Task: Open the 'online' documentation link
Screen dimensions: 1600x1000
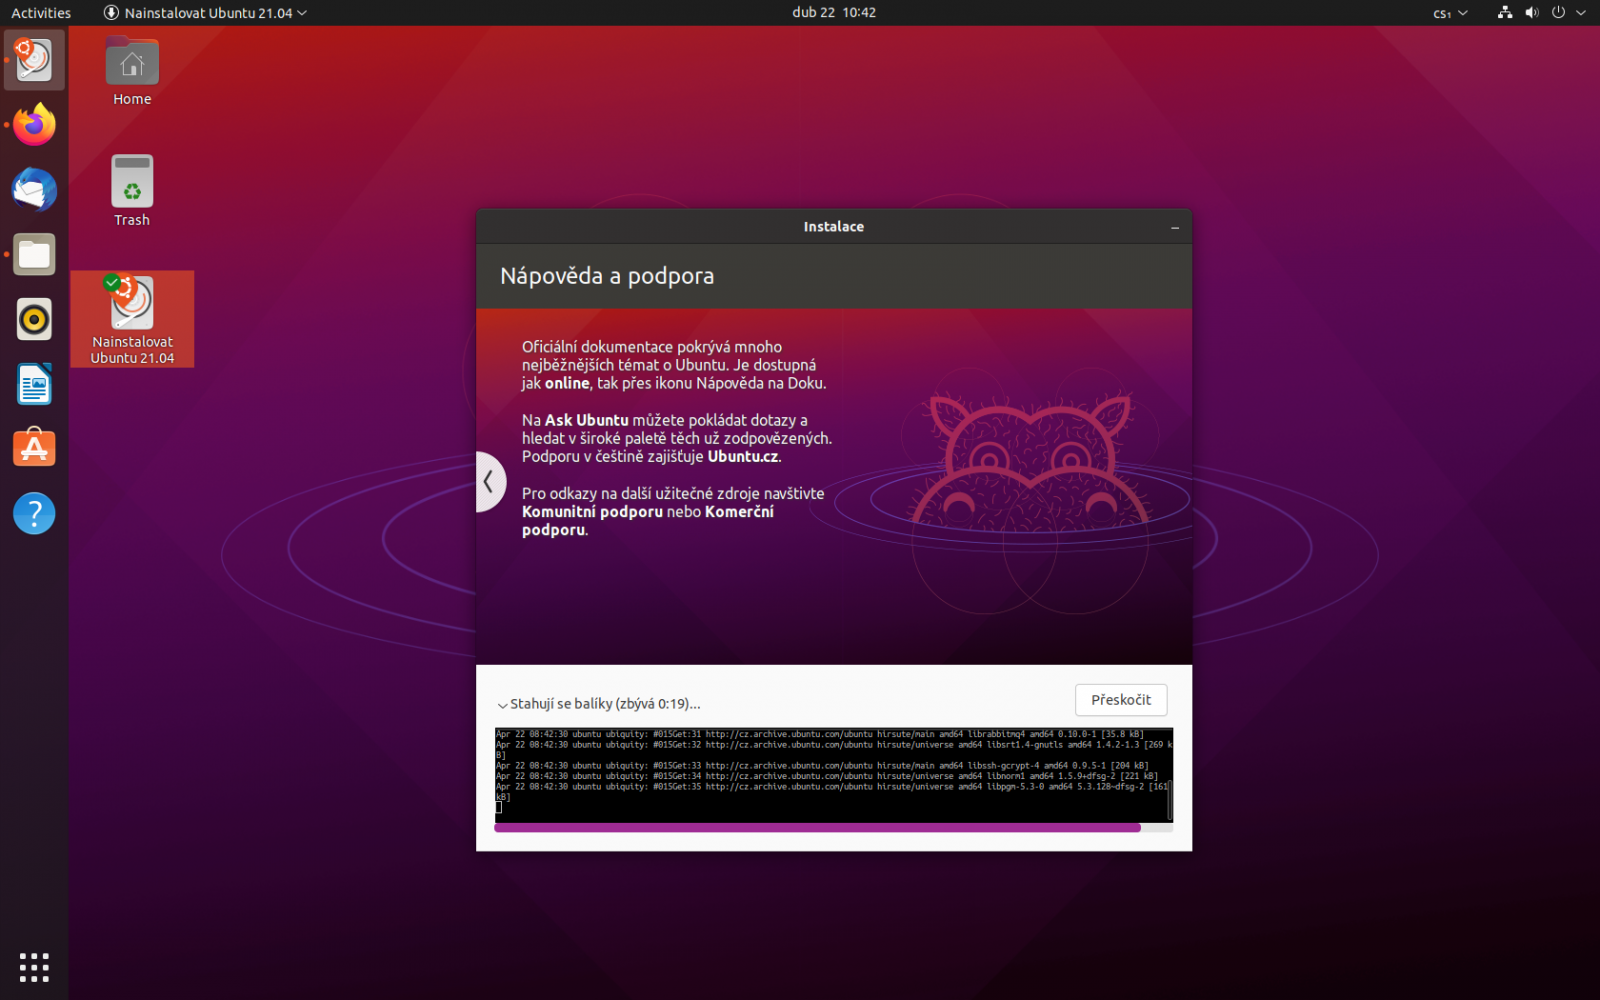Action: point(570,383)
